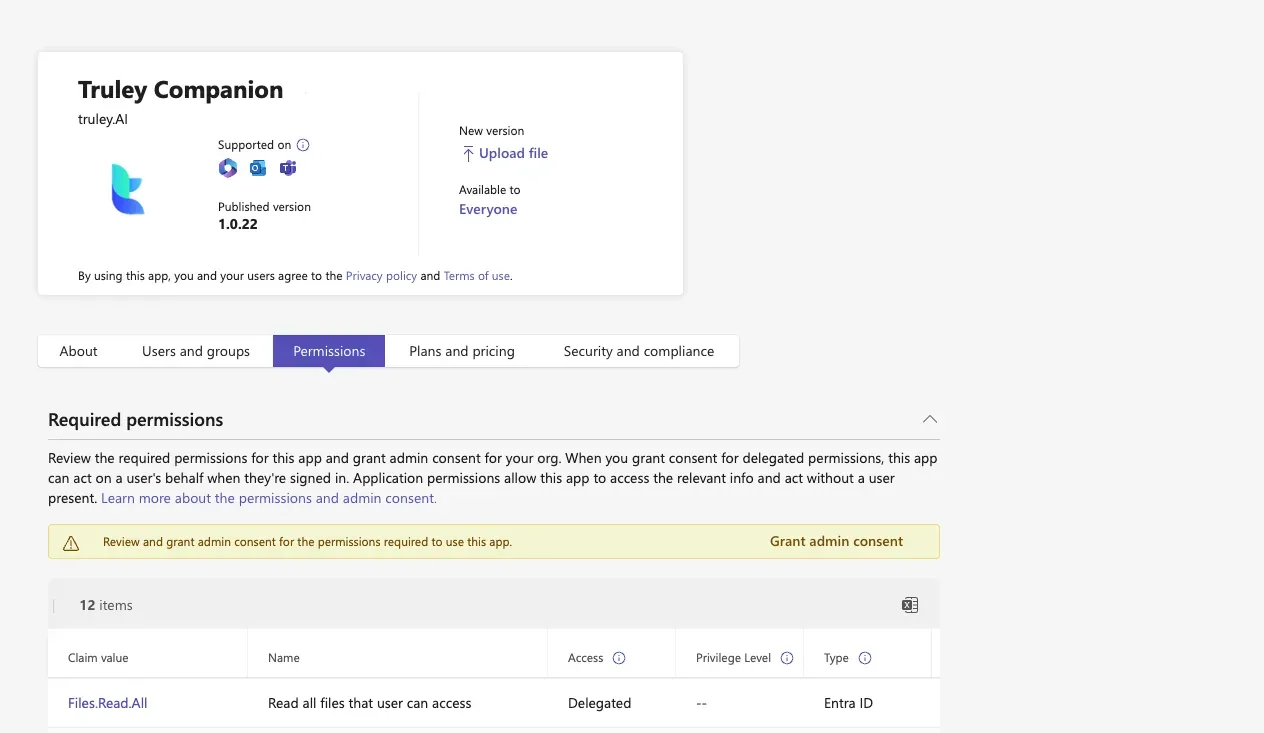Viewport: 1264px width, 733px height.
Task: Export permissions list to Excel
Action: 910,605
